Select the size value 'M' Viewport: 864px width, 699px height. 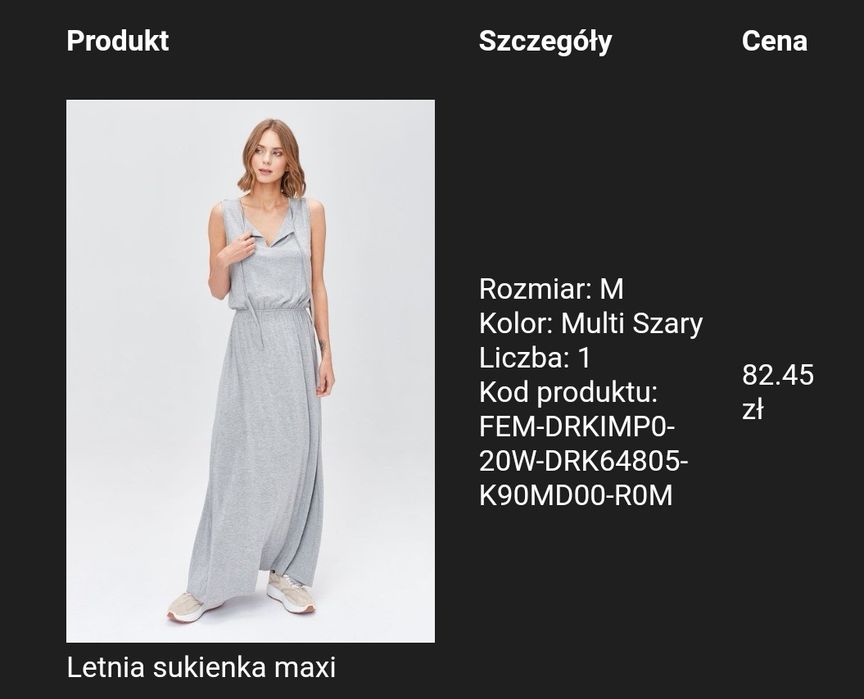[x=612, y=290]
